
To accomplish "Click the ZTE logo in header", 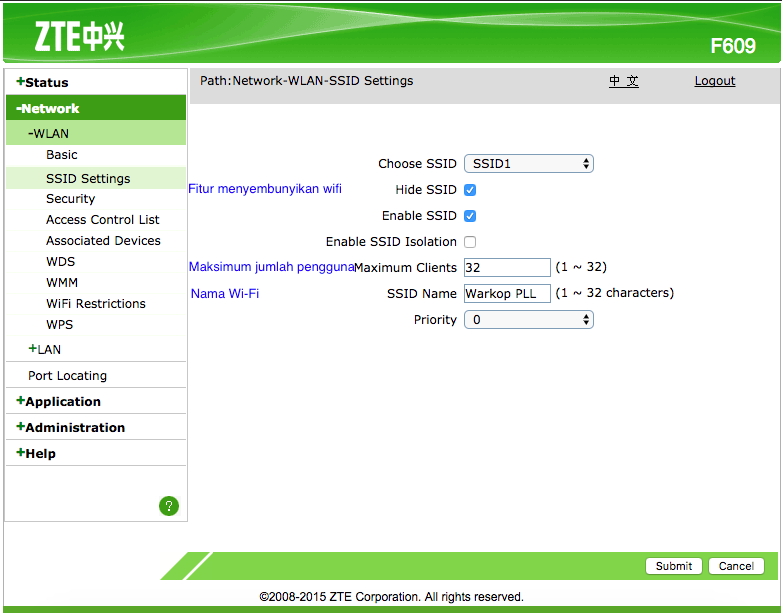I will coord(79,36).
